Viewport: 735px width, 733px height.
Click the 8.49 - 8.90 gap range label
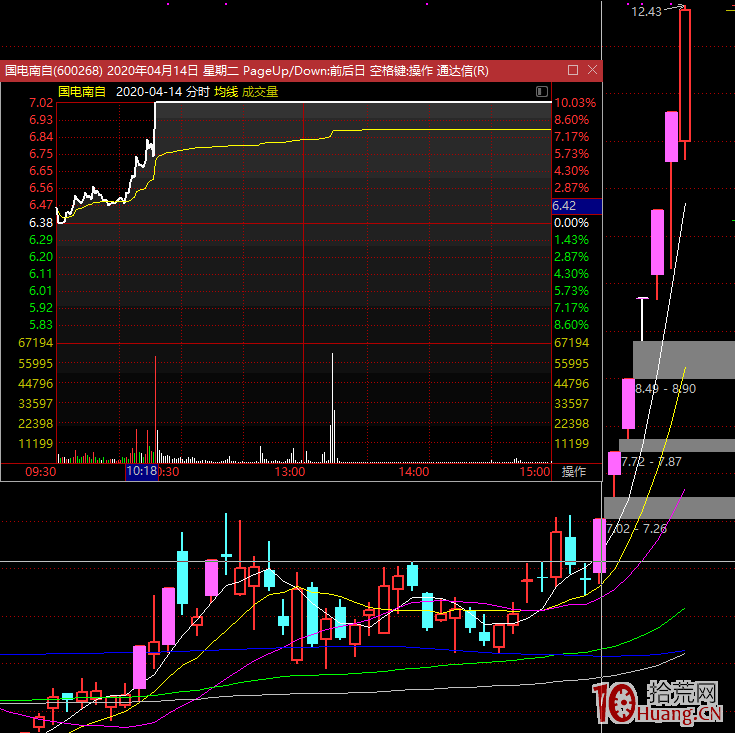(x=666, y=389)
